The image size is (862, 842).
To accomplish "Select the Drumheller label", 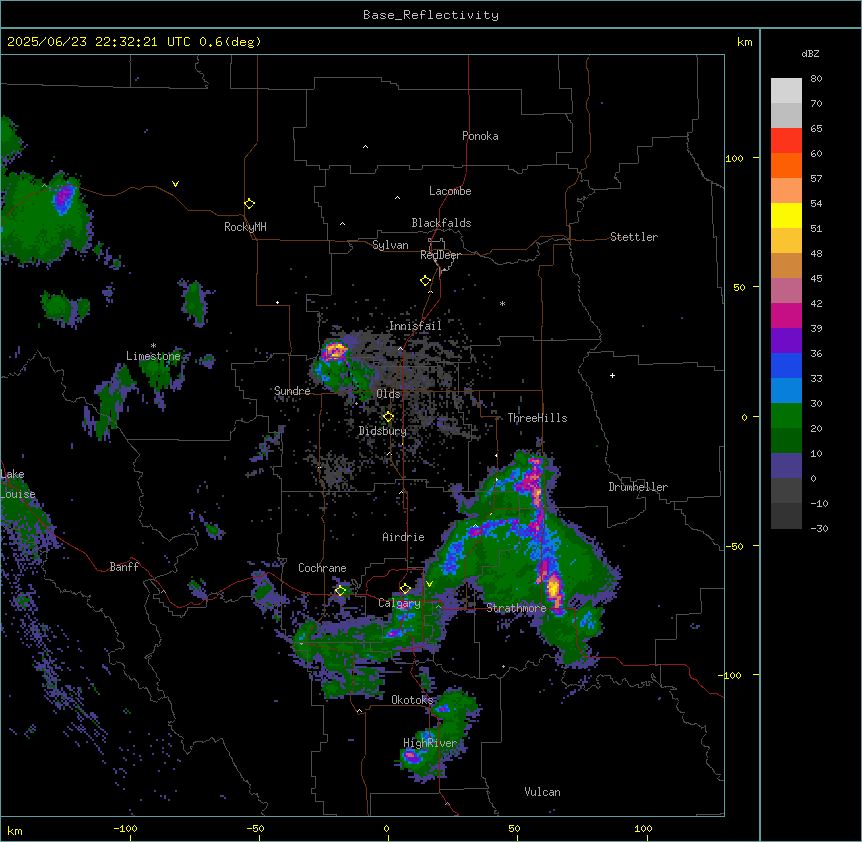I will tap(638, 487).
